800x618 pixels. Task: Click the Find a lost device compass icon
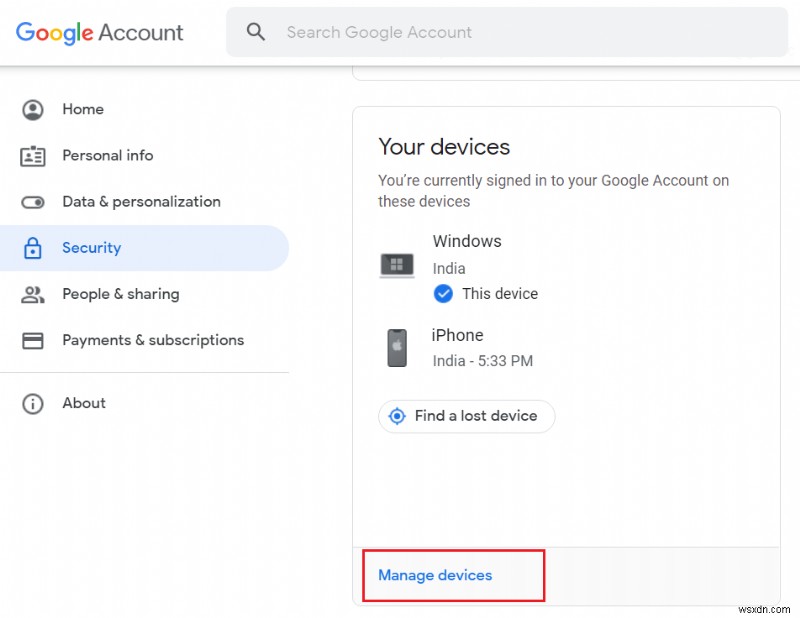click(396, 416)
